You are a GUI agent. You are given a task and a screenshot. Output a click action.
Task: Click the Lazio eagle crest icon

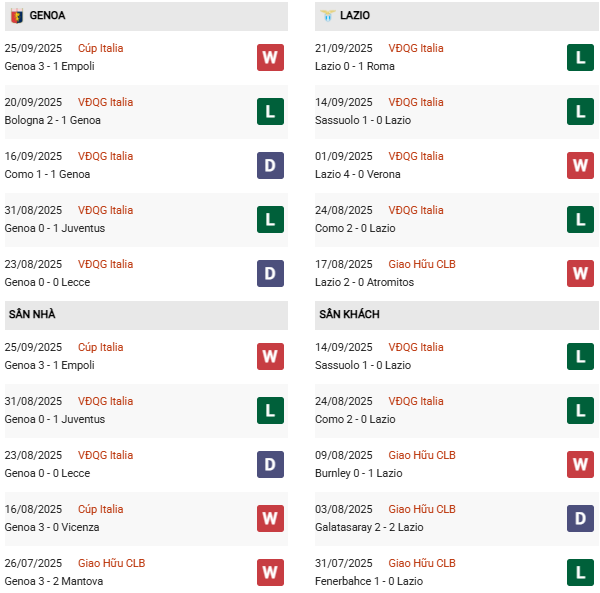pos(327,16)
